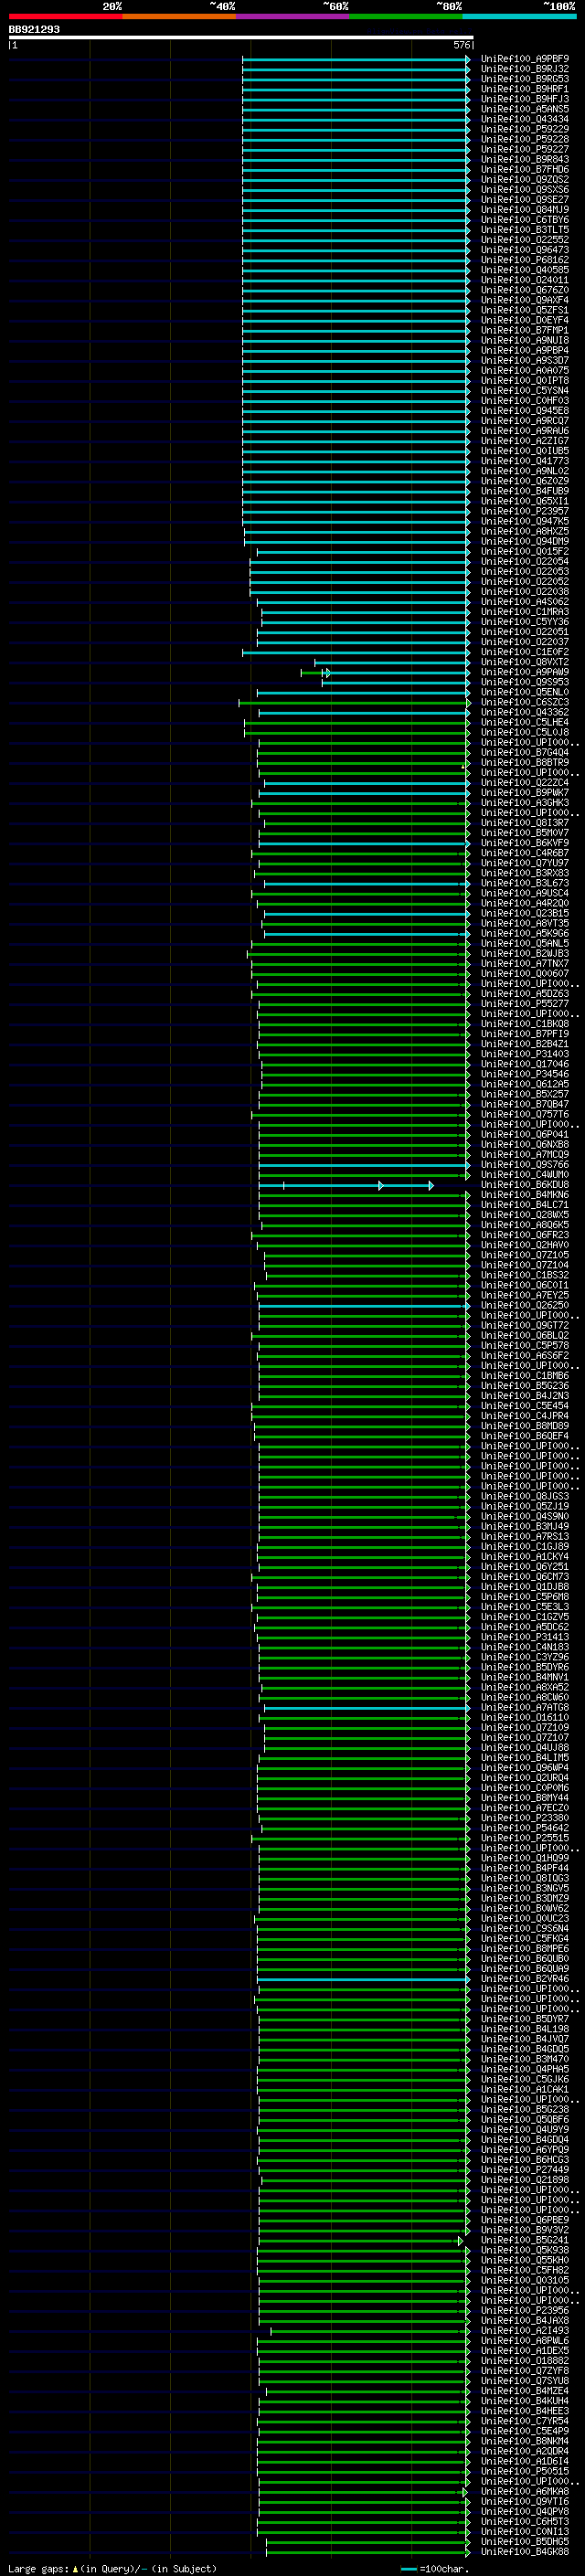This screenshot has width=585, height=2576.
Task: Select the UniRef100_C6SZC3 entry
Action: click(x=525, y=702)
